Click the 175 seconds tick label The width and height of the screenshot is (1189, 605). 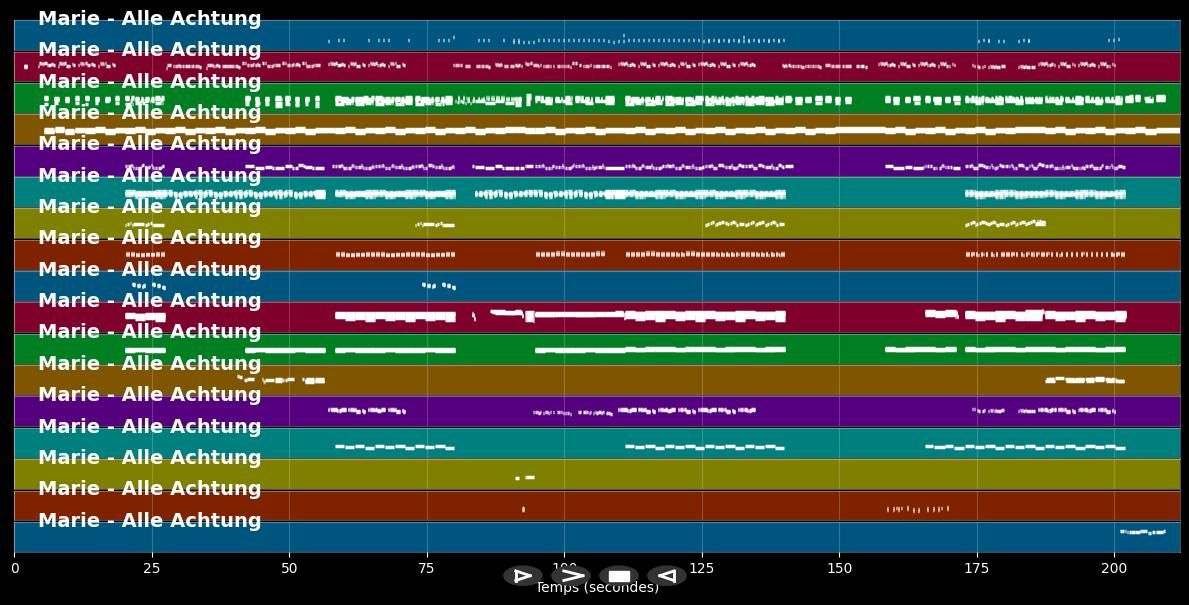click(x=977, y=568)
